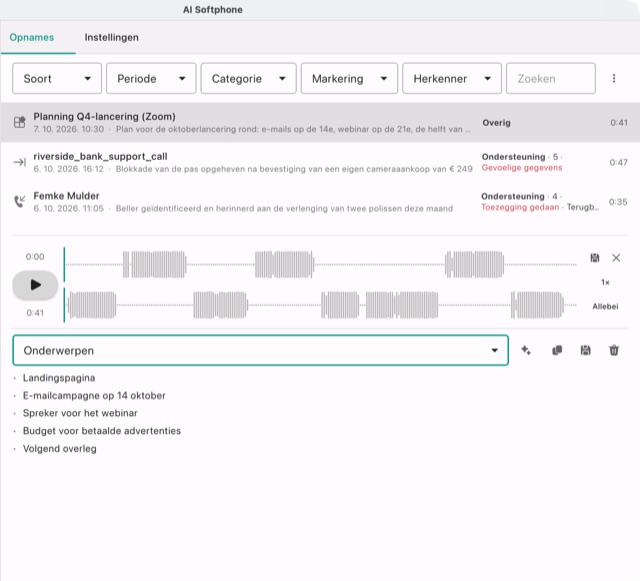640x581 pixels.
Task: Click the meeting icon of the Planning Q4-lancering row
Action: (x=20, y=122)
